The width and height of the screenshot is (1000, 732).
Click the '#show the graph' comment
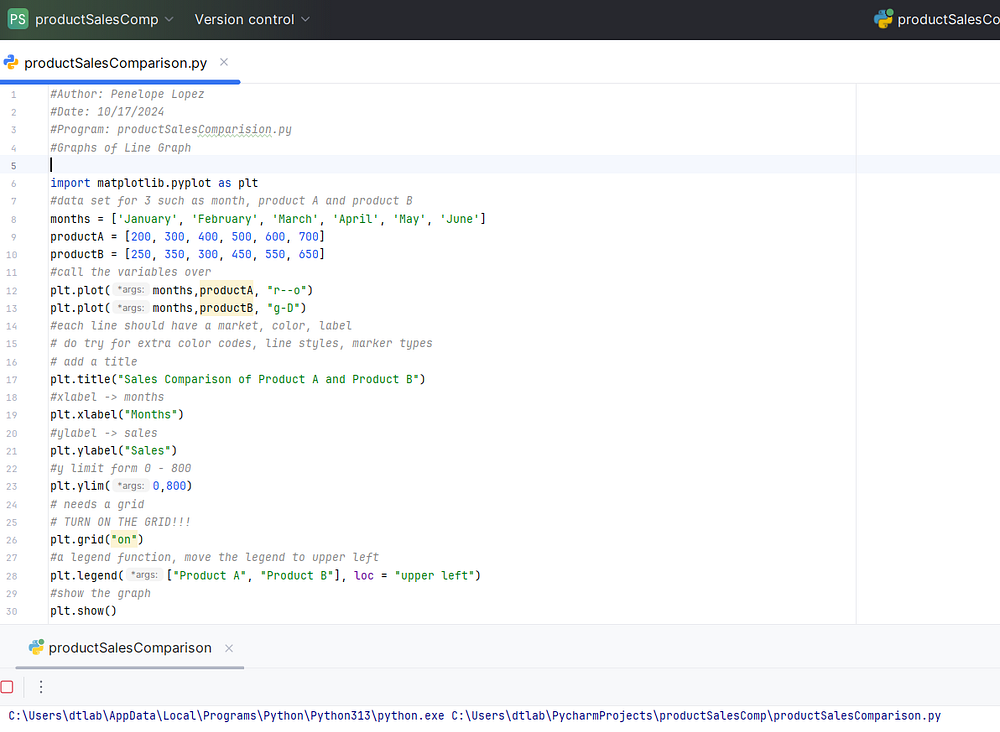(101, 593)
